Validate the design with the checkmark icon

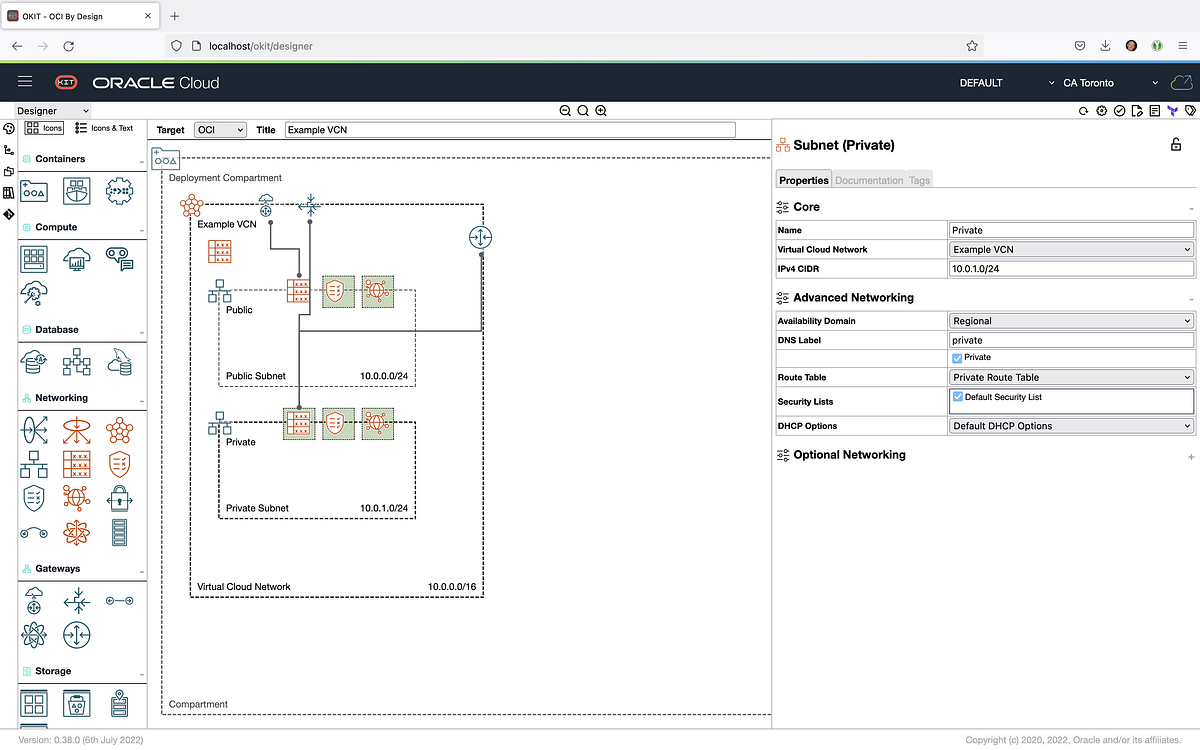click(1117, 110)
